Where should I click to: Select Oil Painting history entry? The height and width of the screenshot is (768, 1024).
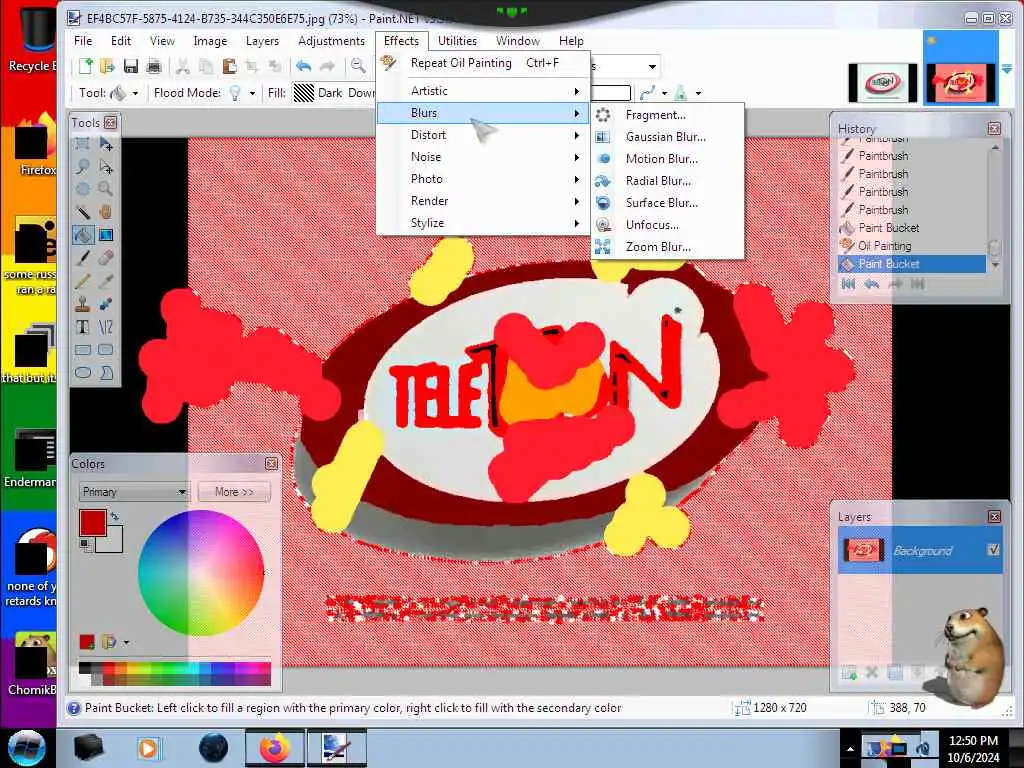[912, 246]
